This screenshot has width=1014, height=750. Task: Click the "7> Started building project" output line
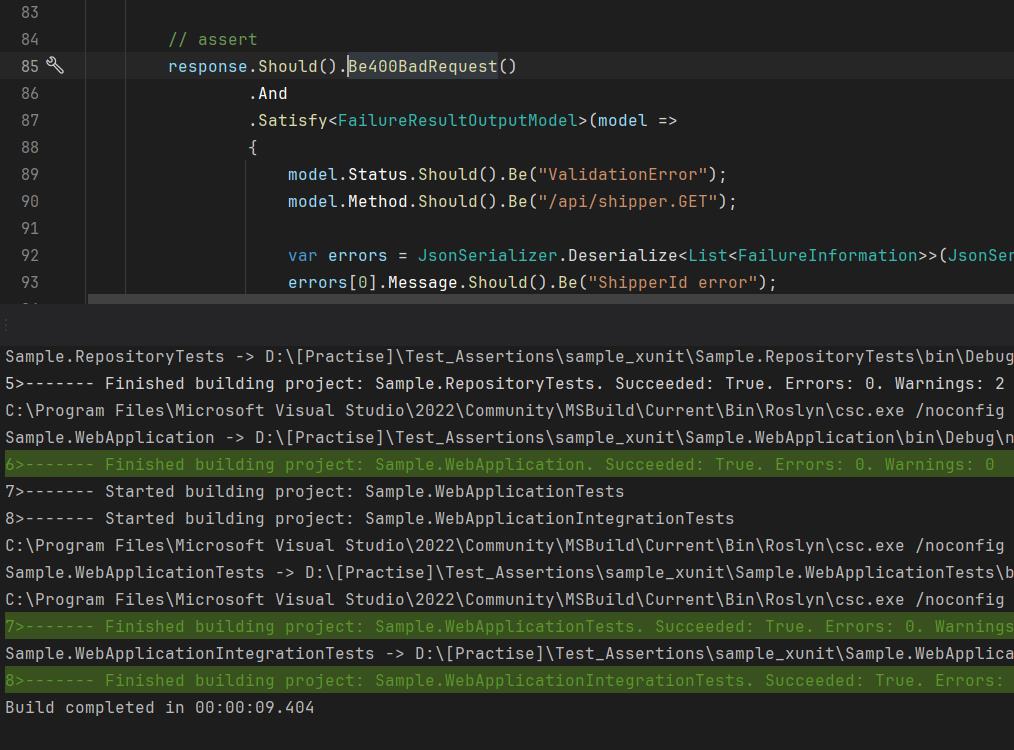coord(315,491)
